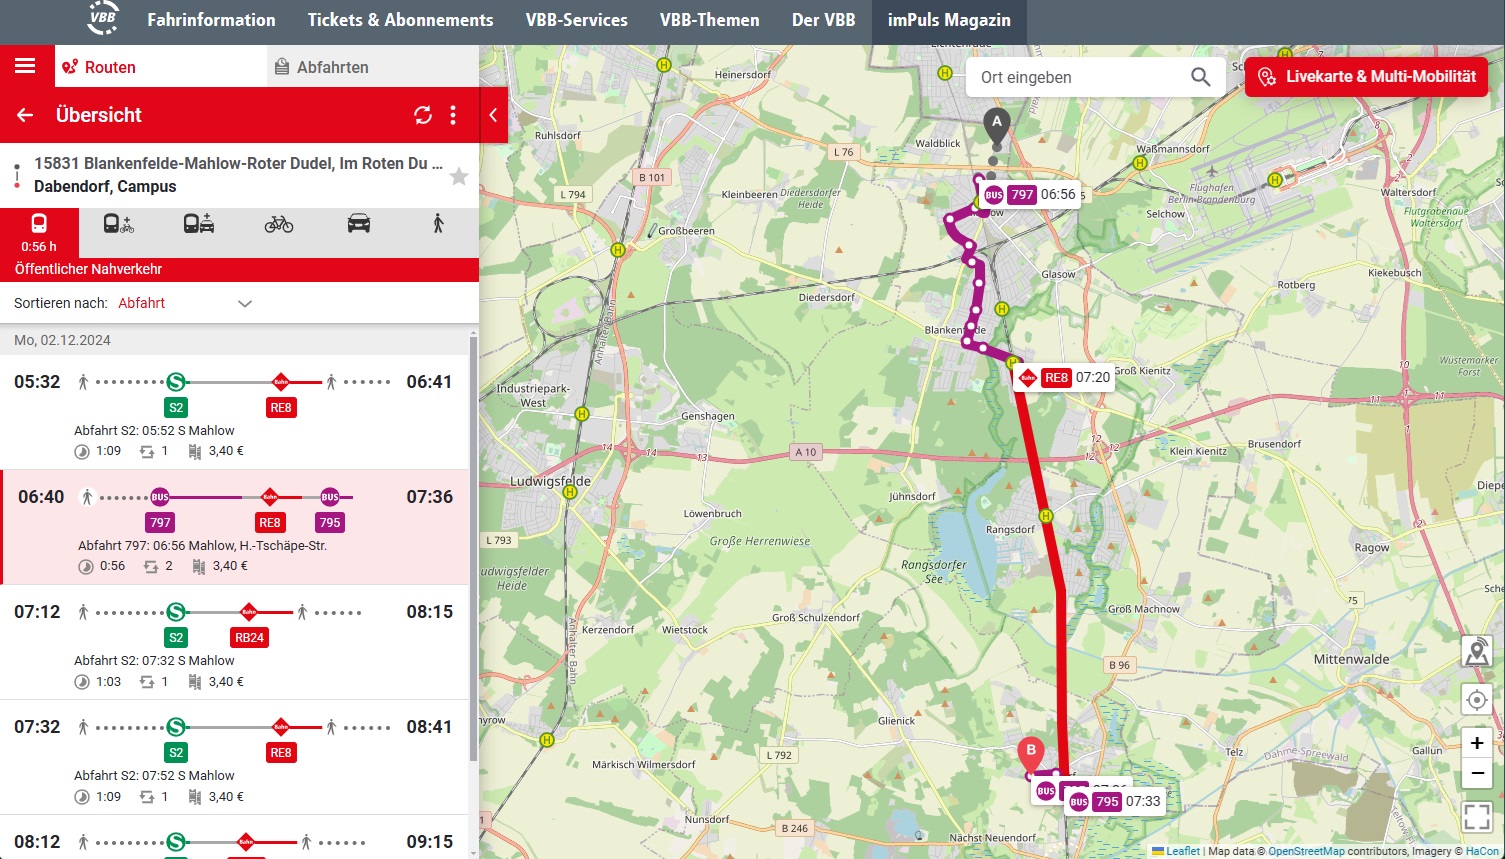
Task: Toggle favorite star for this route
Action: (459, 177)
